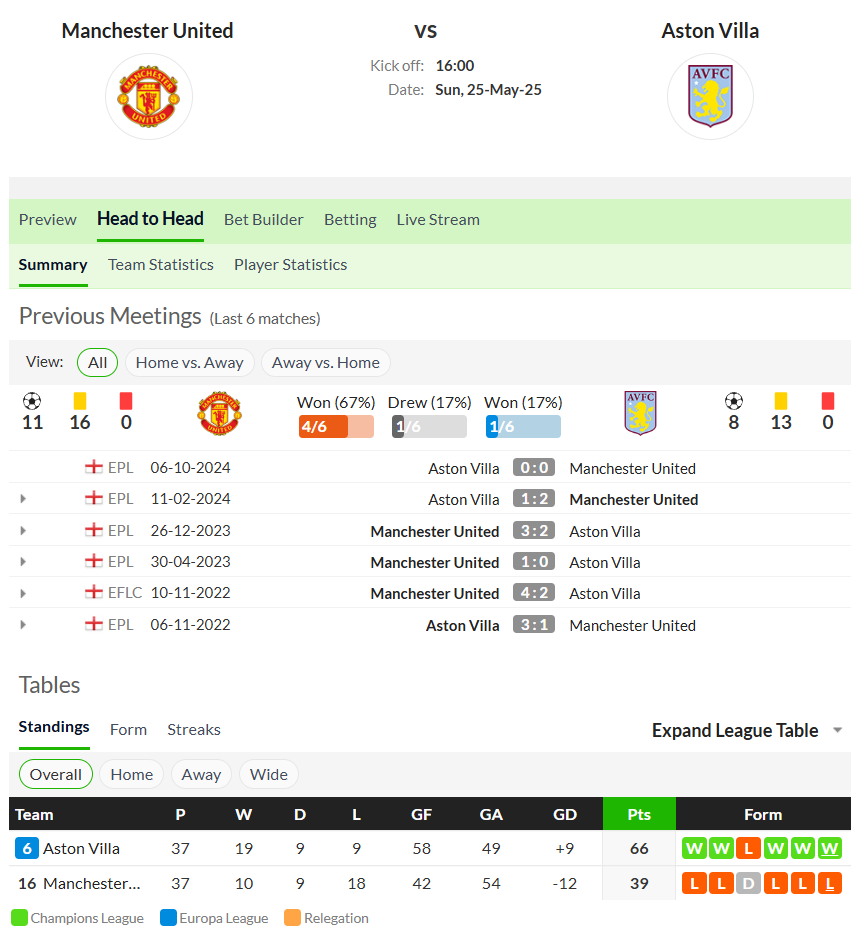Image resolution: width=852 pixels, height=935 pixels.
Task: Click Manchester United's goals football icon
Action: click(x=32, y=401)
